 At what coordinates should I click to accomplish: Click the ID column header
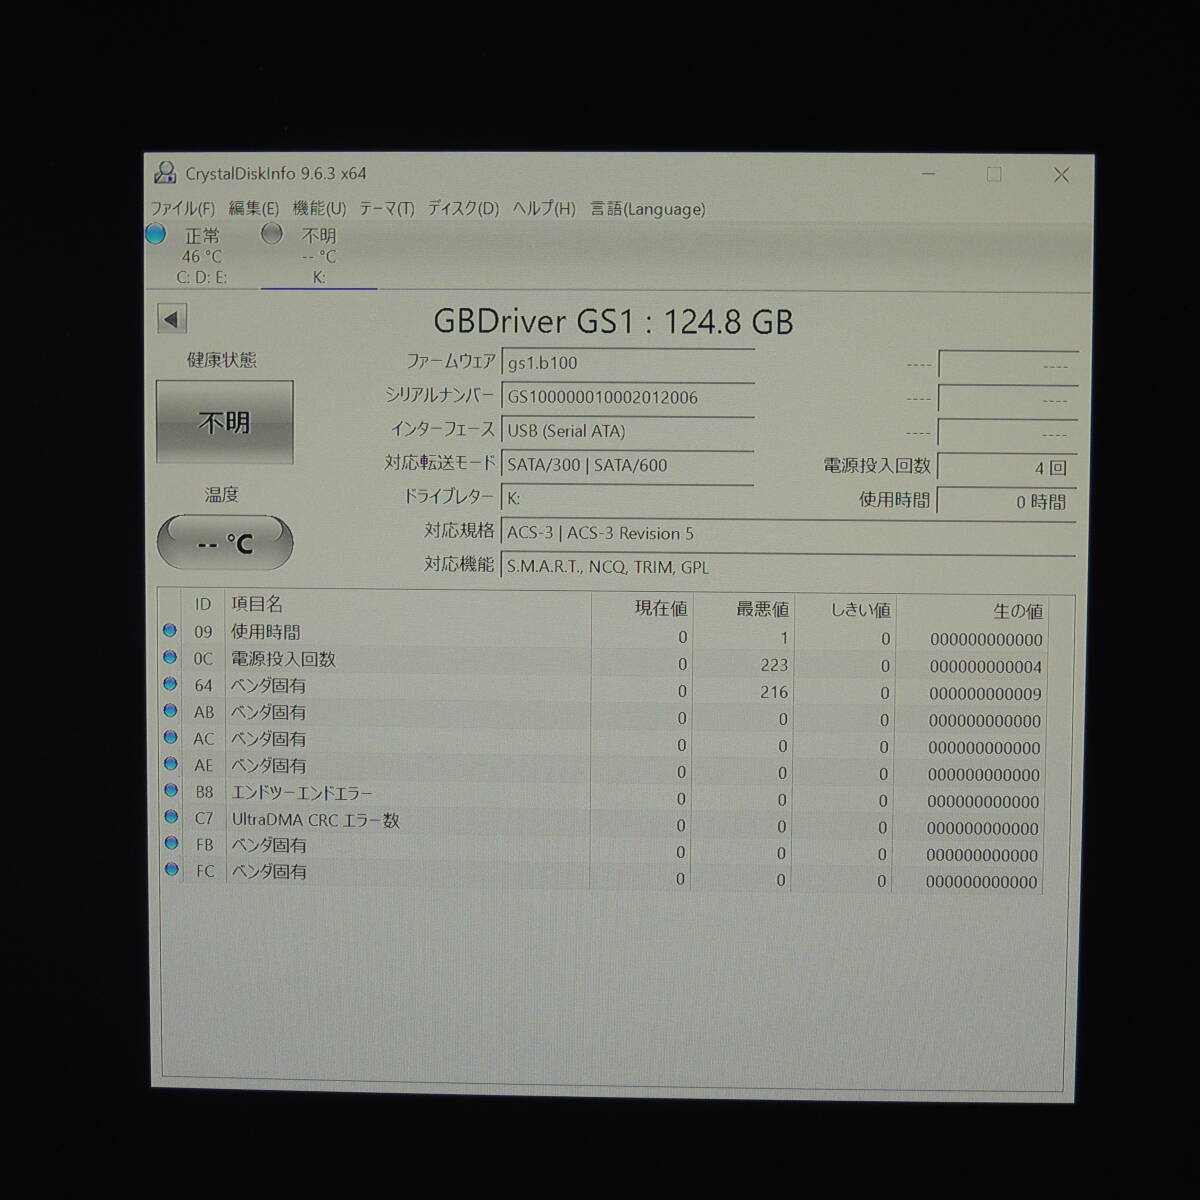tap(204, 605)
